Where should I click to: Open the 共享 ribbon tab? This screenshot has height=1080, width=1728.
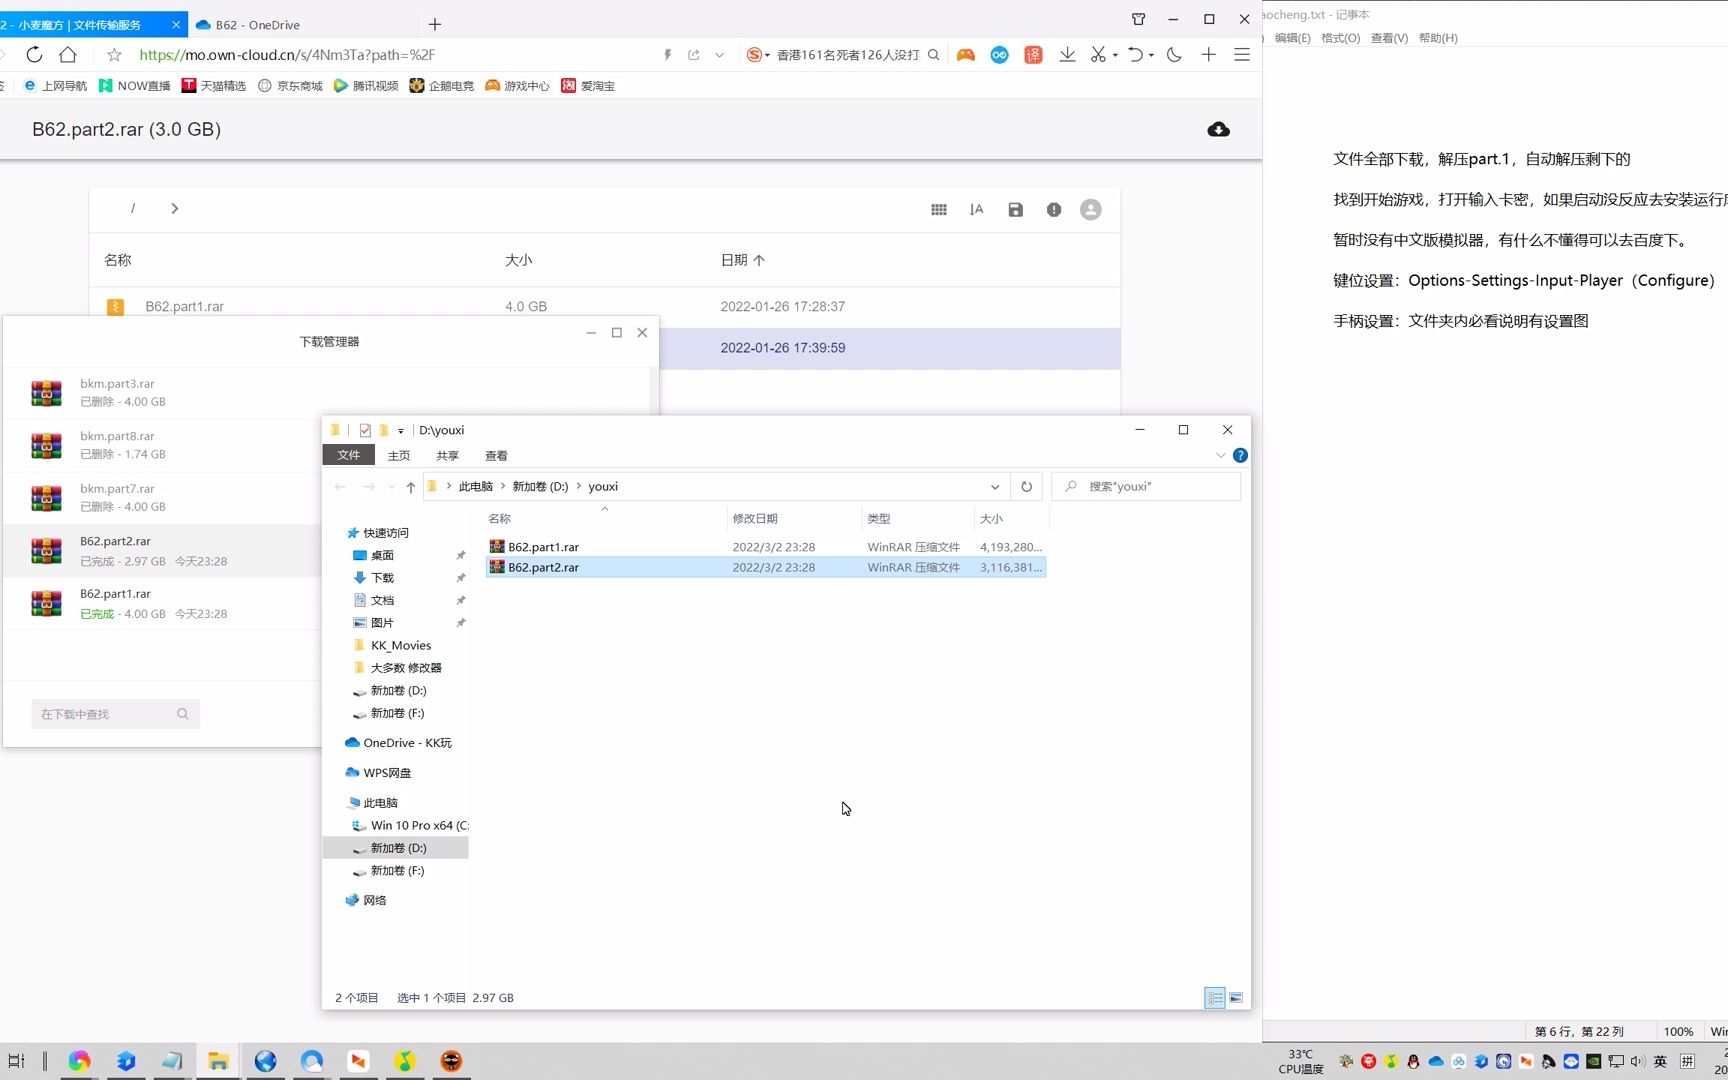[447, 456]
